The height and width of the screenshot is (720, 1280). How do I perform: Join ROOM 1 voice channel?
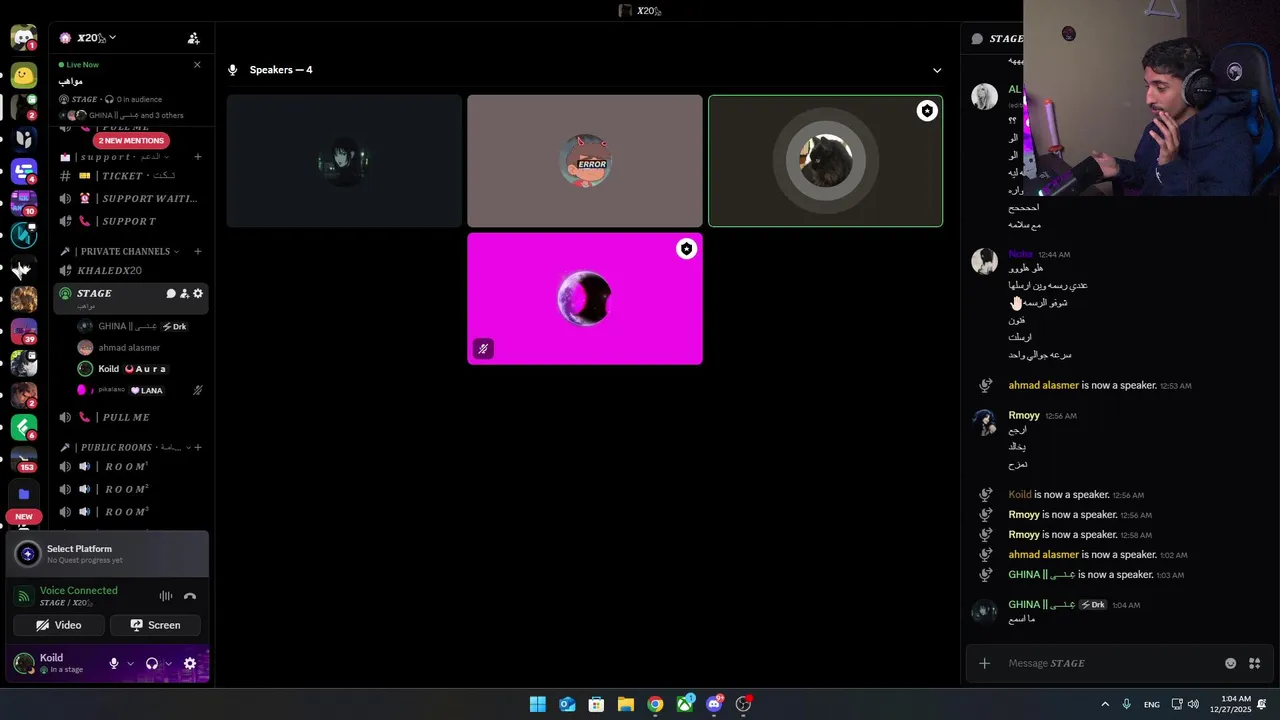(130, 467)
